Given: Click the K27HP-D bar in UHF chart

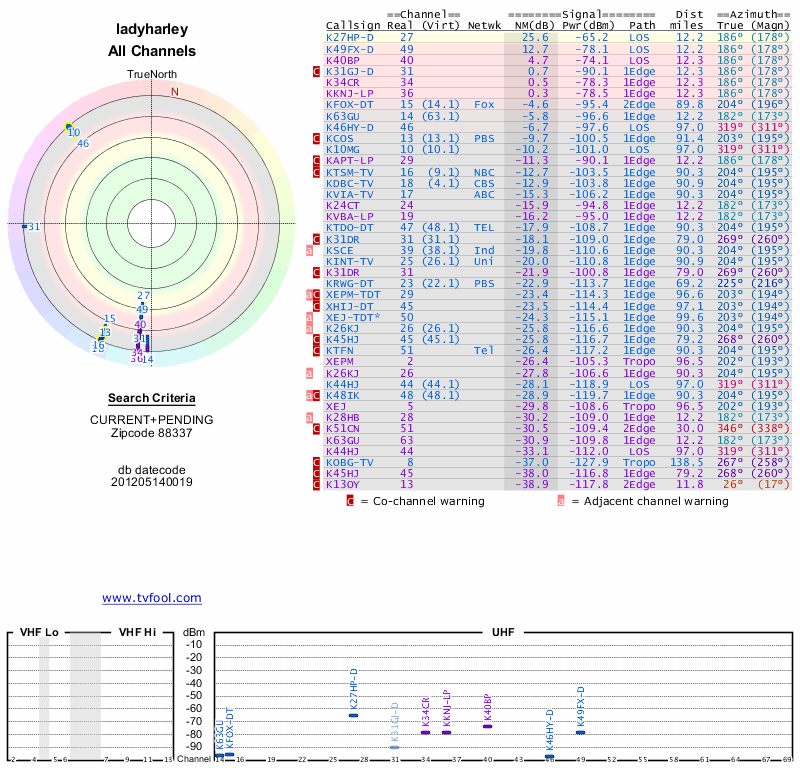Looking at the screenshot, I should [x=353, y=714].
